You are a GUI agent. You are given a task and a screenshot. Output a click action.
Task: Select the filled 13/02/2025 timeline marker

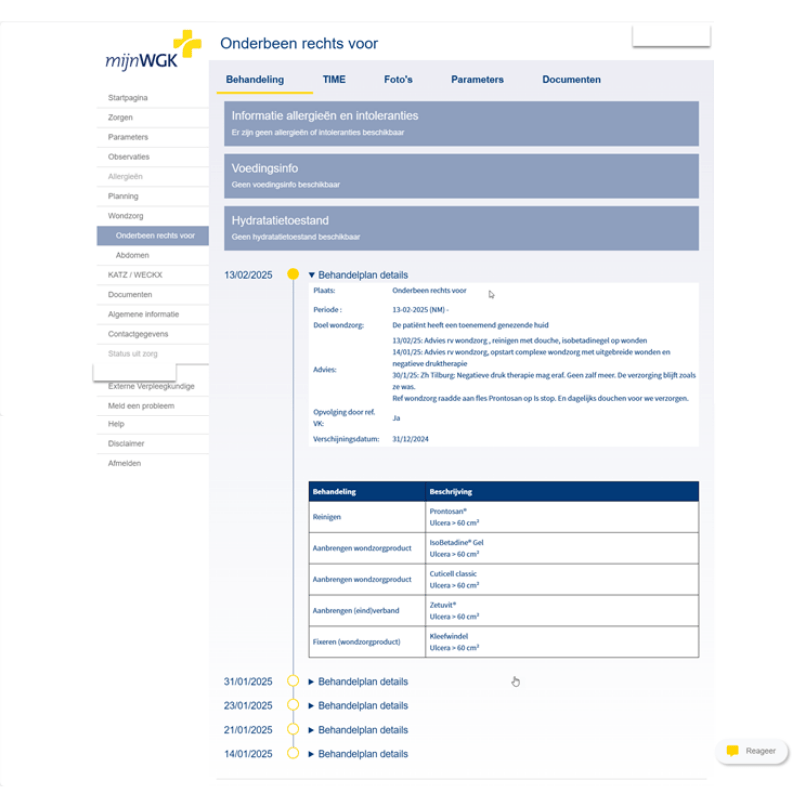click(293, 274)
